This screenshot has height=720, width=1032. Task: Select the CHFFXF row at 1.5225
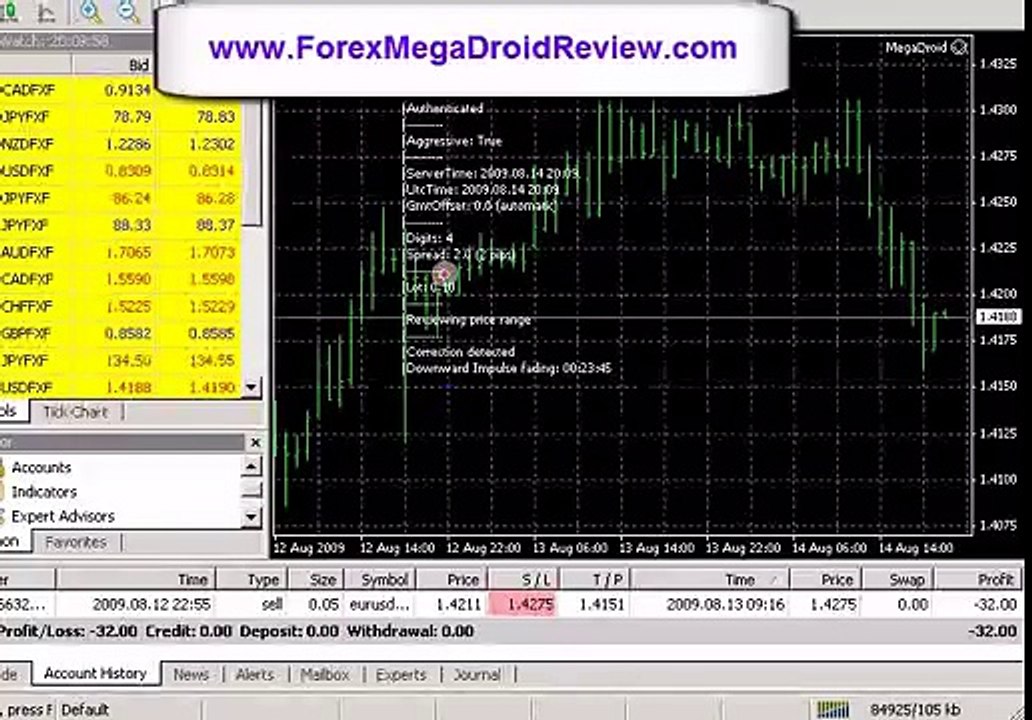click(x=120, y=307)
